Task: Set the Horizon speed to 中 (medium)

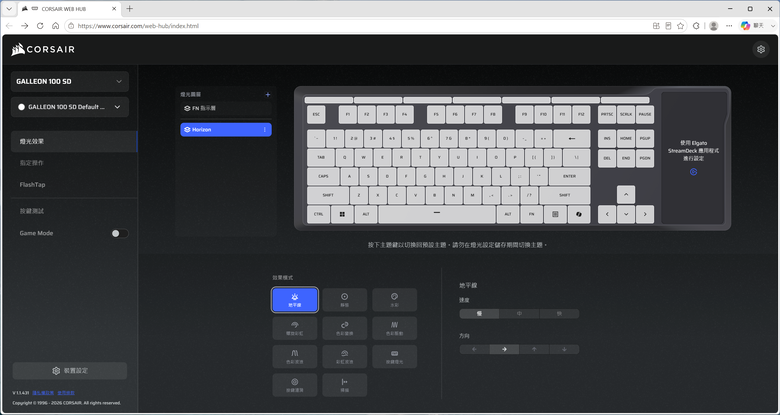Action: 519,313
